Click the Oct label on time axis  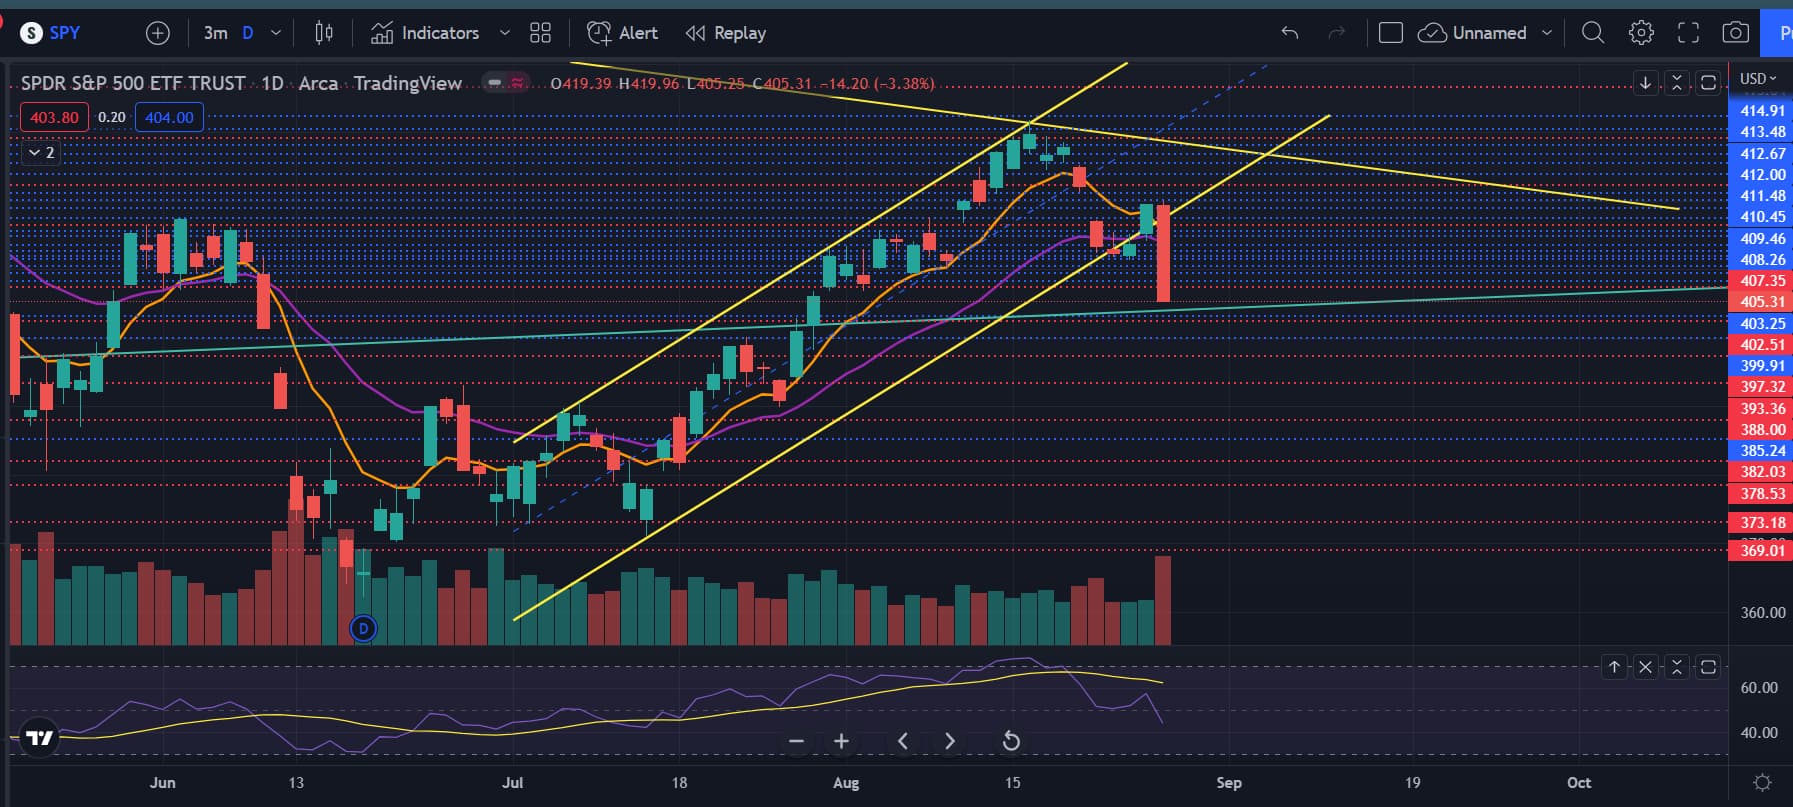point(1579,783)
